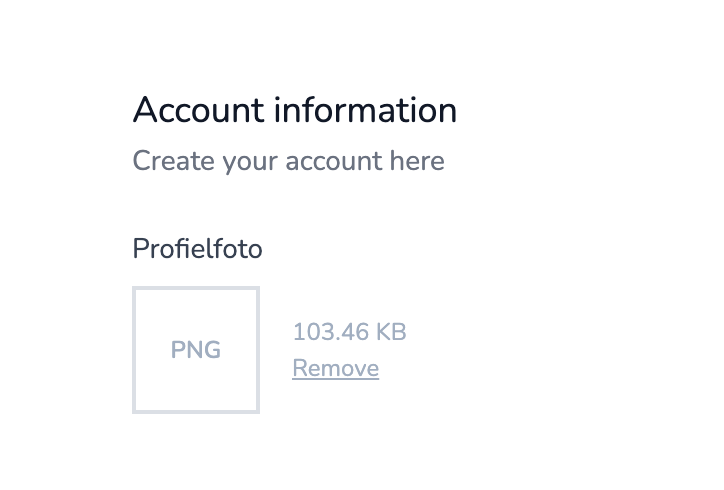Click the 103.46 KB file size text
724x490 pixels.
pos(349,332)
